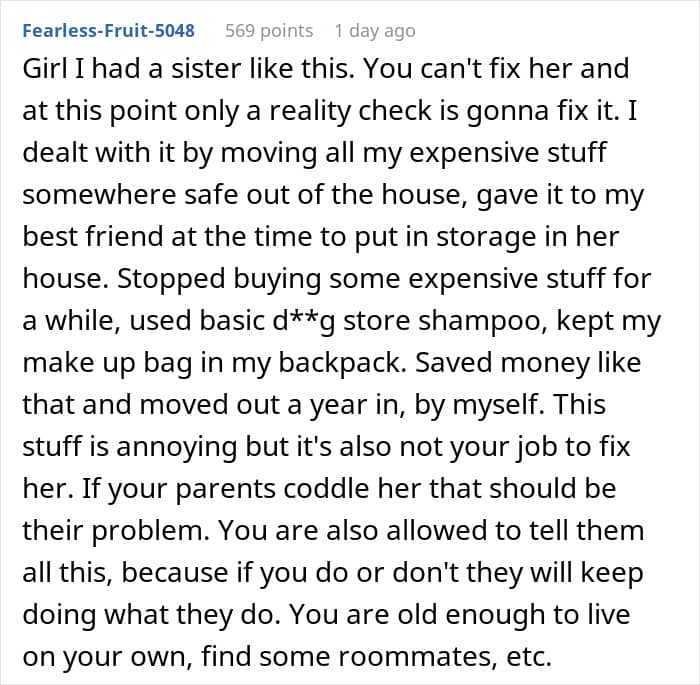The height and width of the screenshot is (685, 700).
Task: Click the words their problem
Action: tap(116, 530)
